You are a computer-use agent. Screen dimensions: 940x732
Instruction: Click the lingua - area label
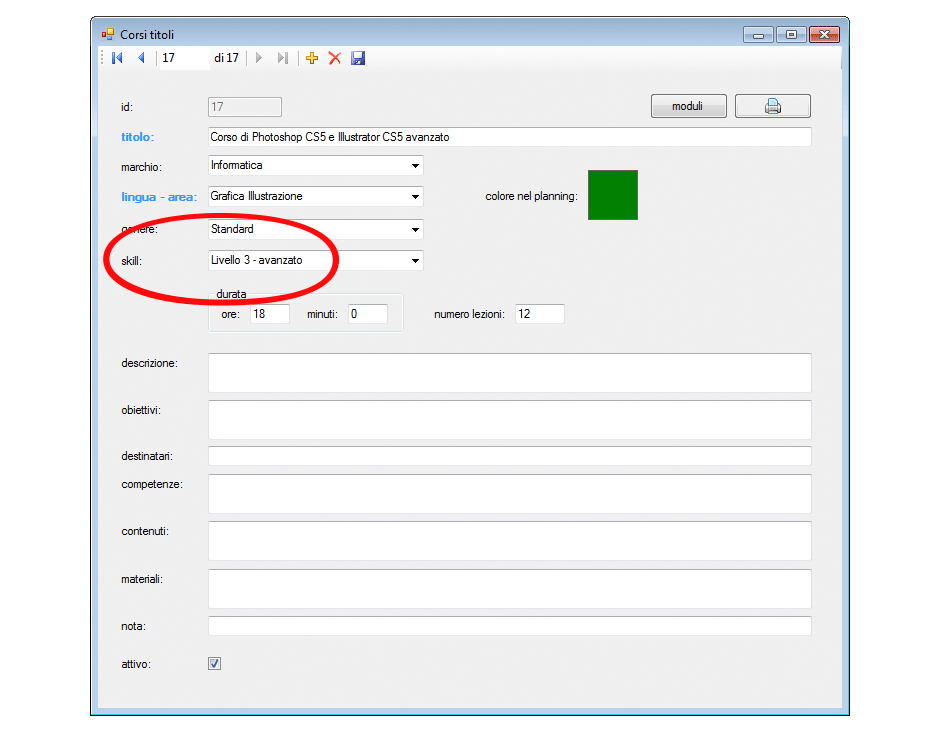point(159,197)
